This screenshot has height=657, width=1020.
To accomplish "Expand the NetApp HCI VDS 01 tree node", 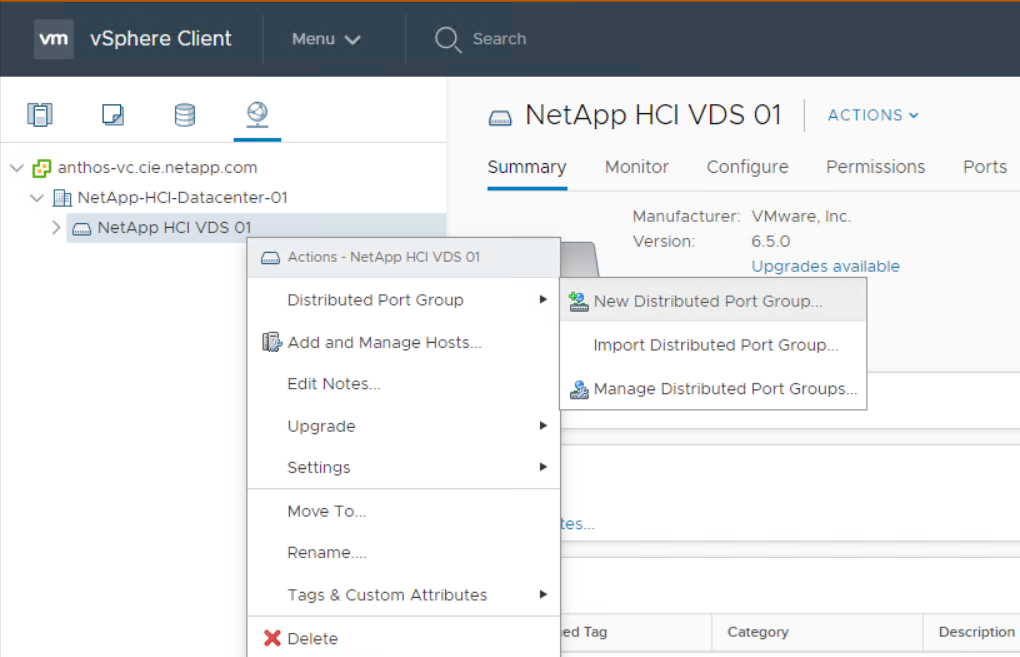I will pyautogui.click(x=56, y=228).
